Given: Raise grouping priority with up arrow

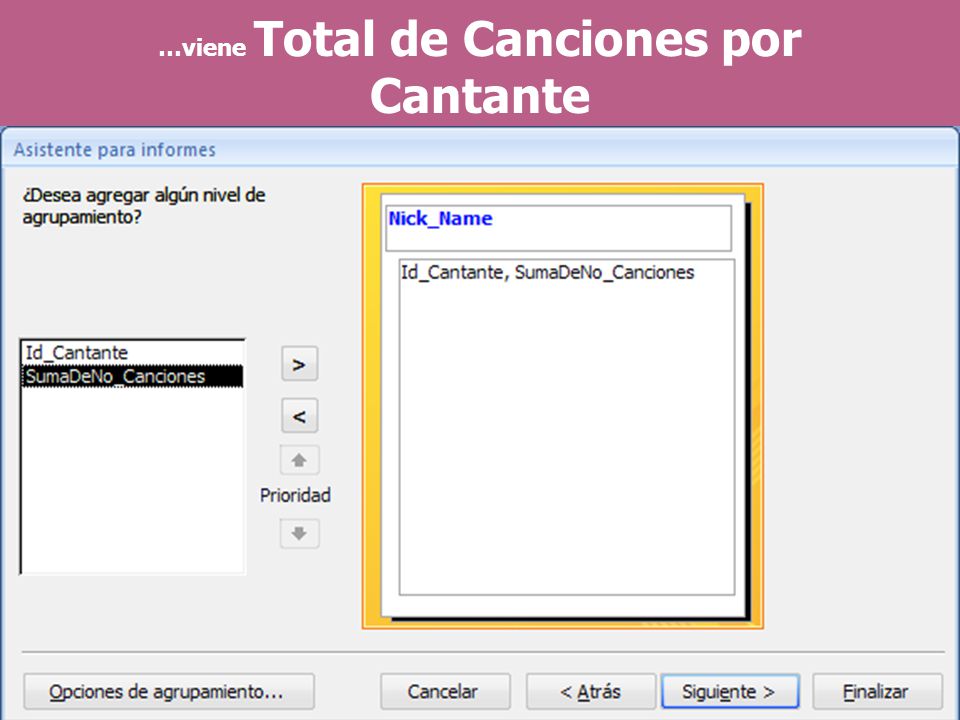Looking at the screenshot, I should click(x=299, y=460).
